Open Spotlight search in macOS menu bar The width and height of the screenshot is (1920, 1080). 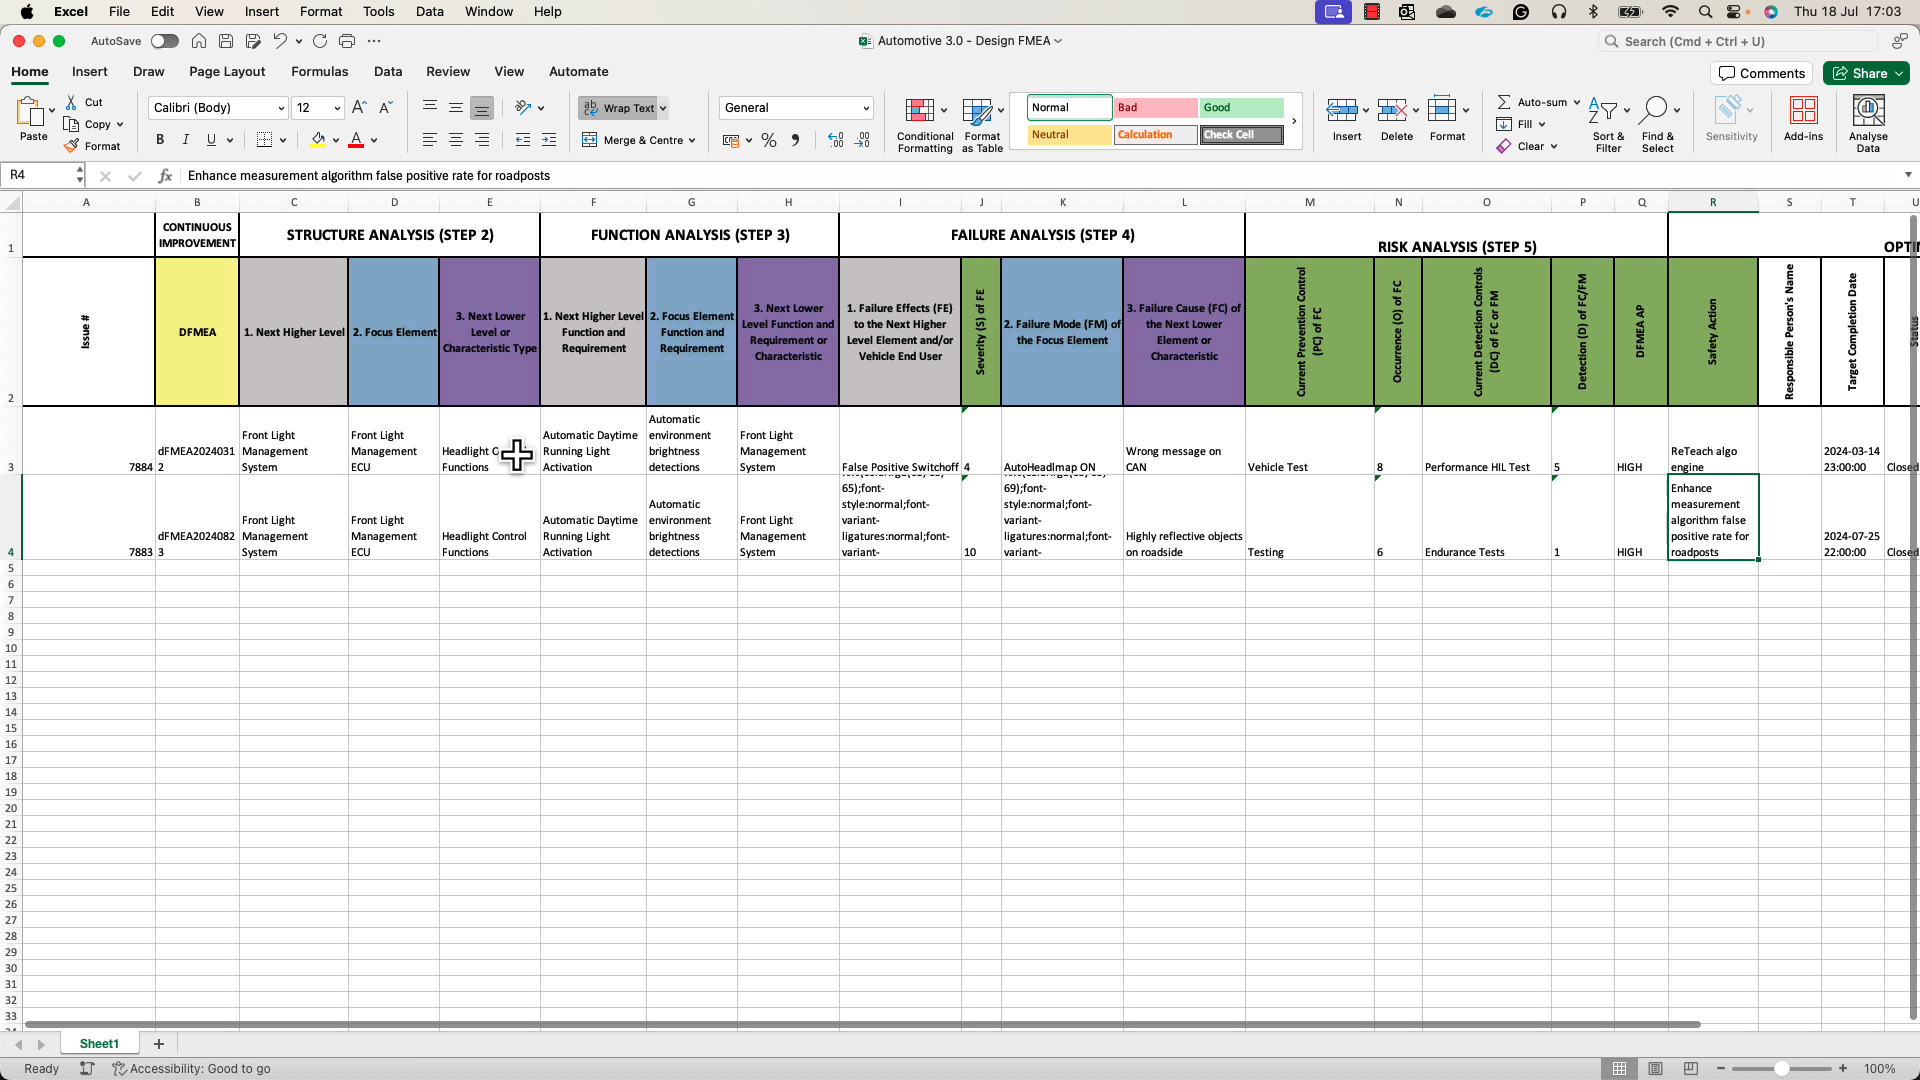(1704, 12)
